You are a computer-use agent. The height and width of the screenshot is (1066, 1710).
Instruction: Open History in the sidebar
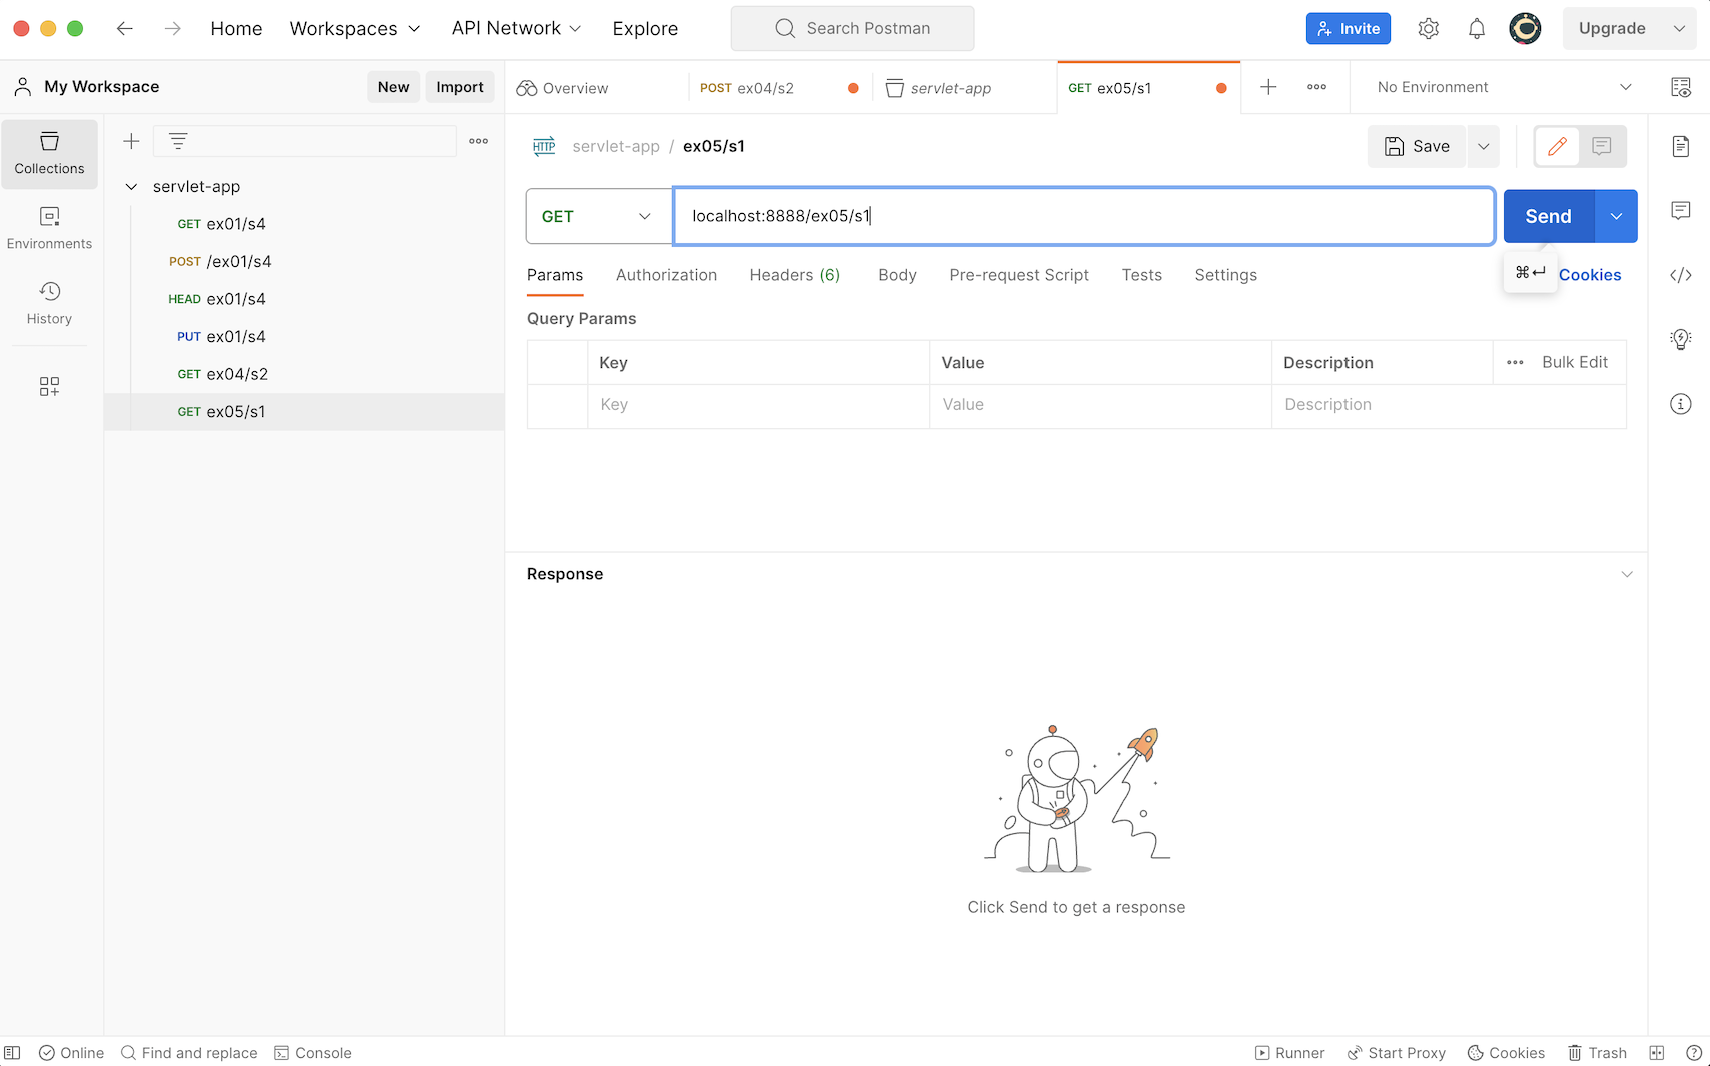49,304
